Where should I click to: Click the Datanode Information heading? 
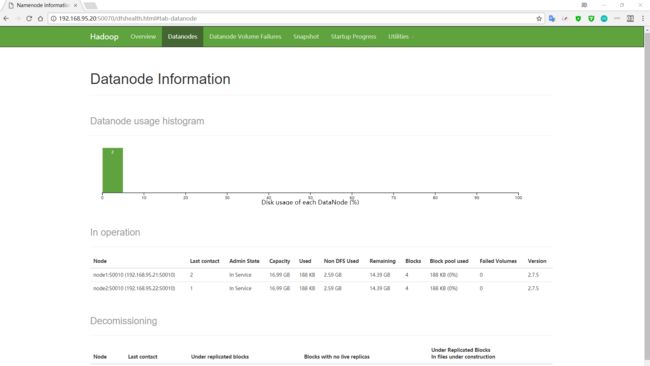tap(160, 79)
